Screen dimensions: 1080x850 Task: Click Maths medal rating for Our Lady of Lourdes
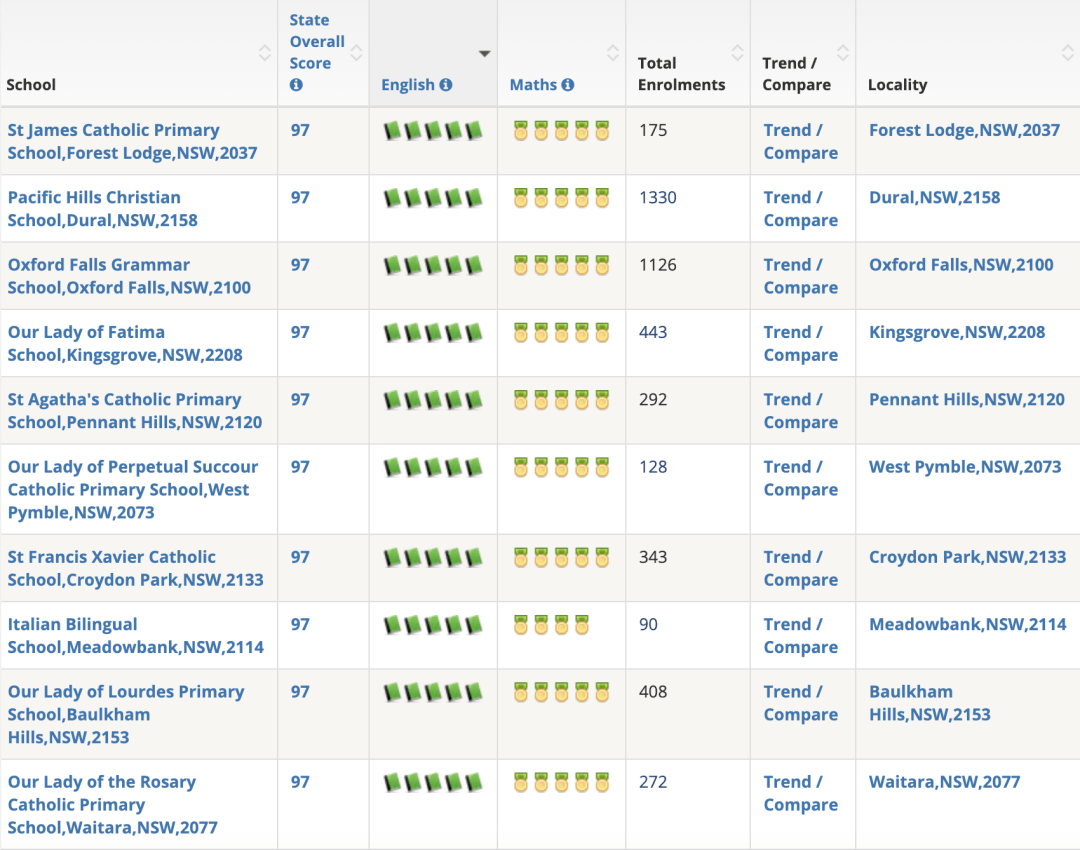click(561, 692)
